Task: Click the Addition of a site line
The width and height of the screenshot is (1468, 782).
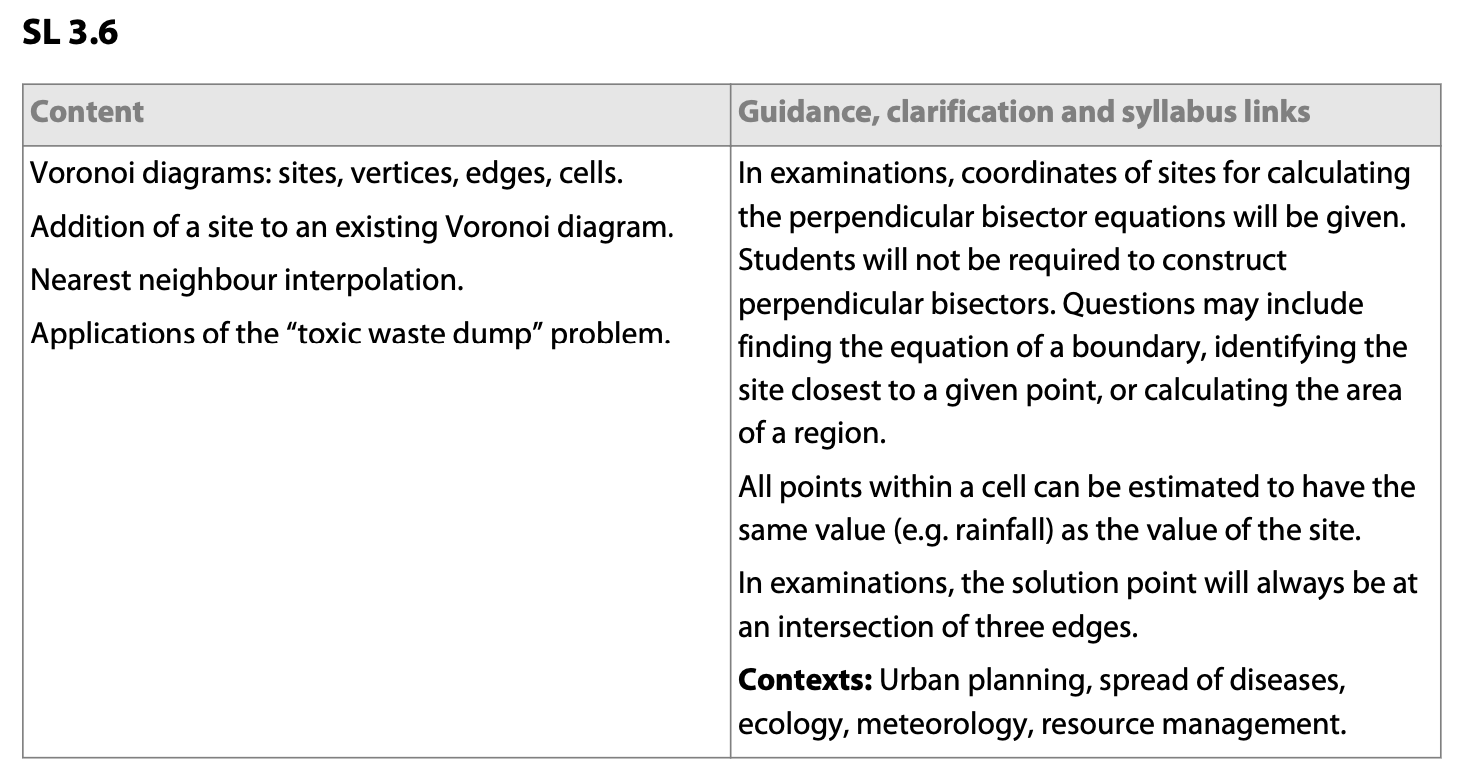Action: point(352,227)
